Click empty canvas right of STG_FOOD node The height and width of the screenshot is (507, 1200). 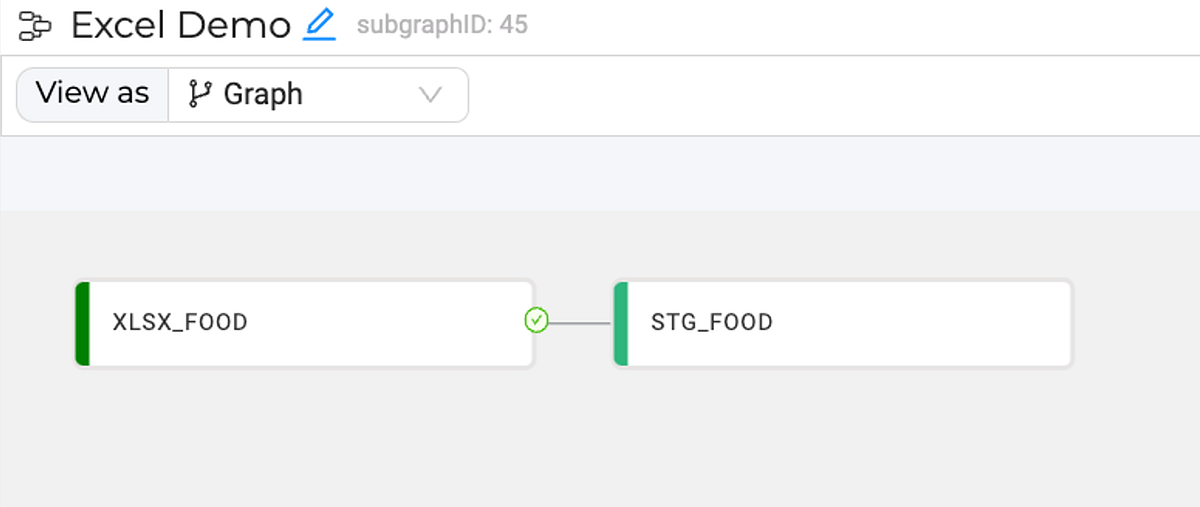click(1136, 323)
